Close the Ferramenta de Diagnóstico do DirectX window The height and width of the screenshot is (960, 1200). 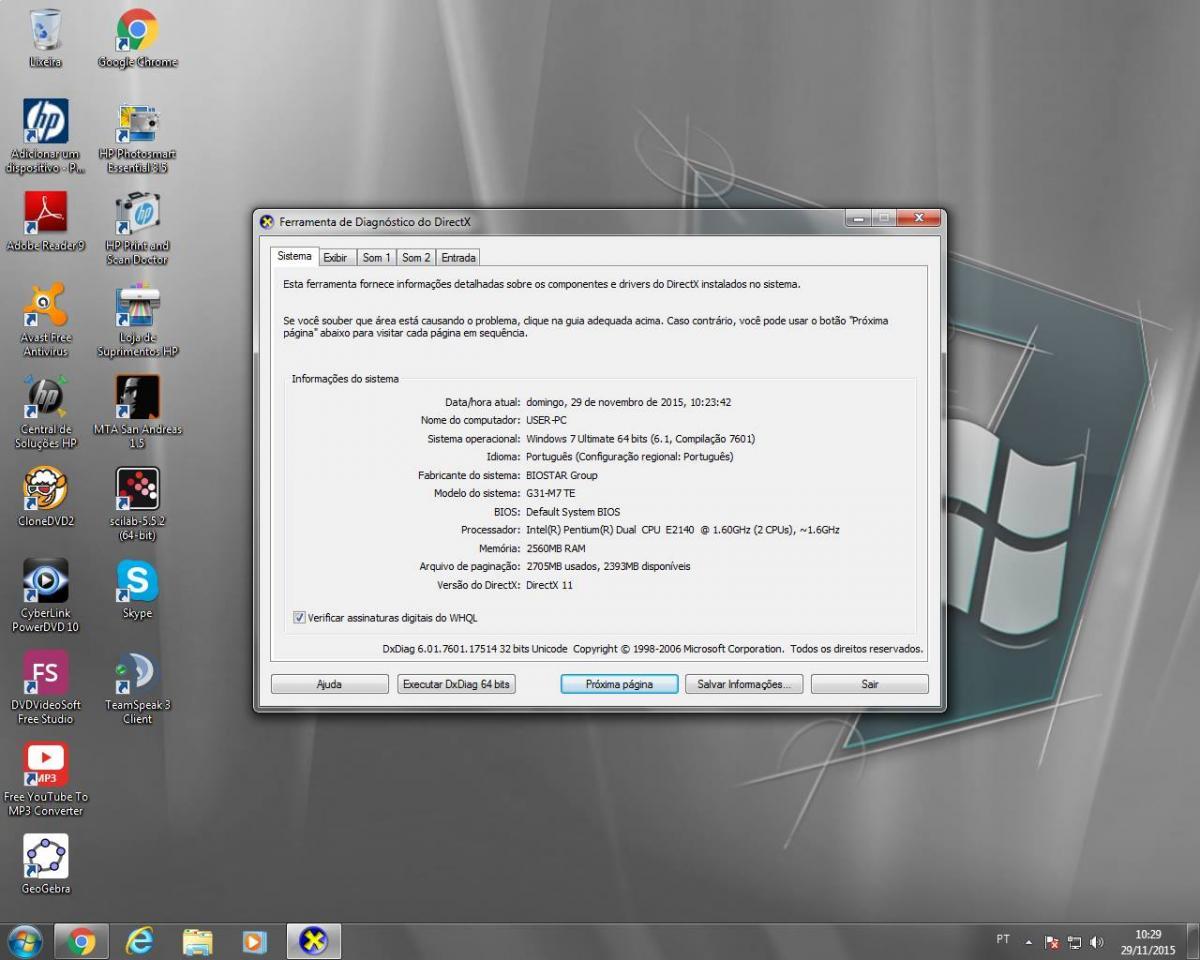click(x=918, y=218)
